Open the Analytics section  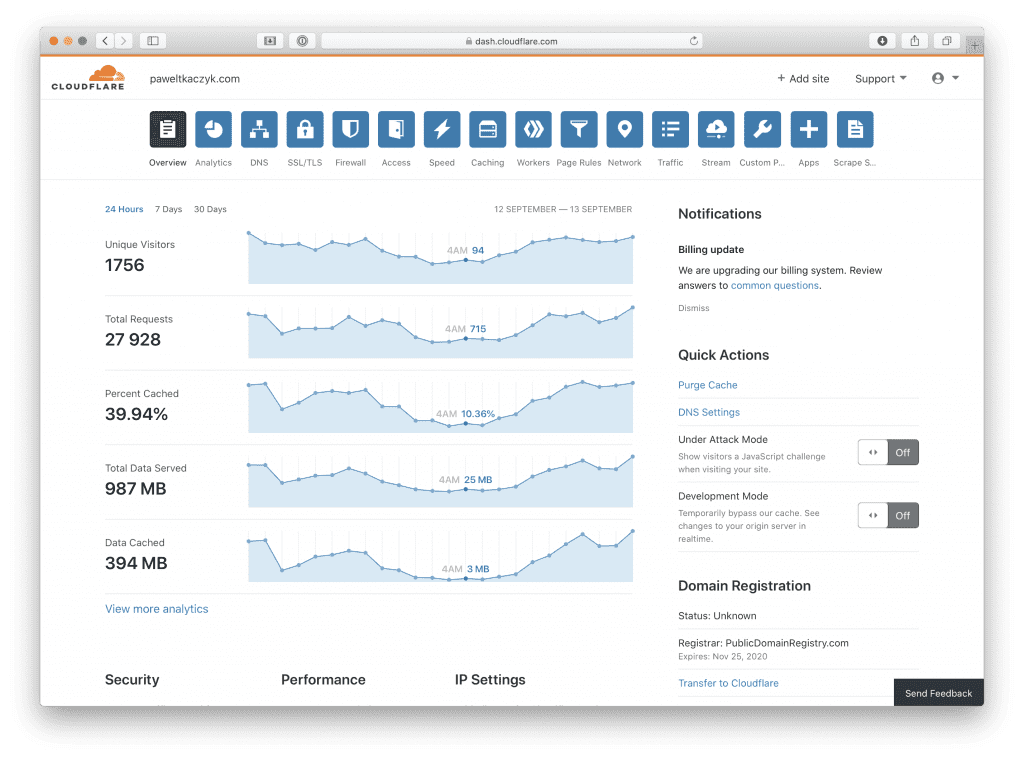[213, 129]
